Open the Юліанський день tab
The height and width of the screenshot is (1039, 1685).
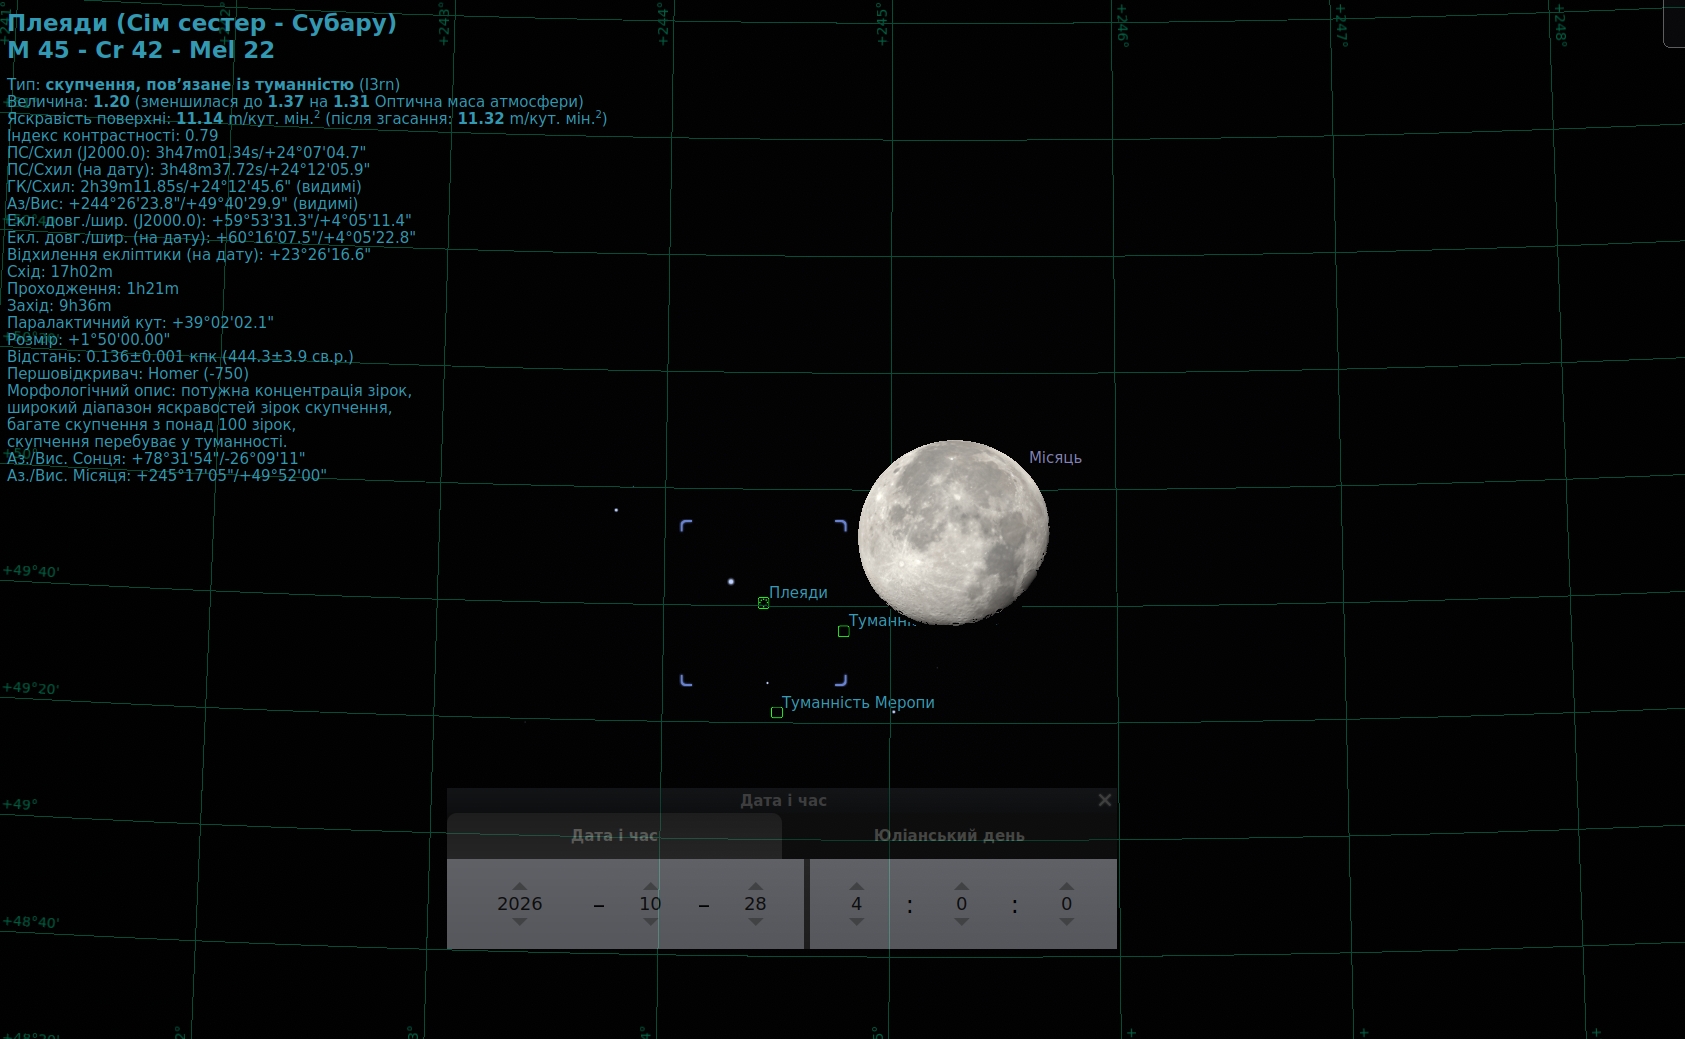tap(949, 836)
